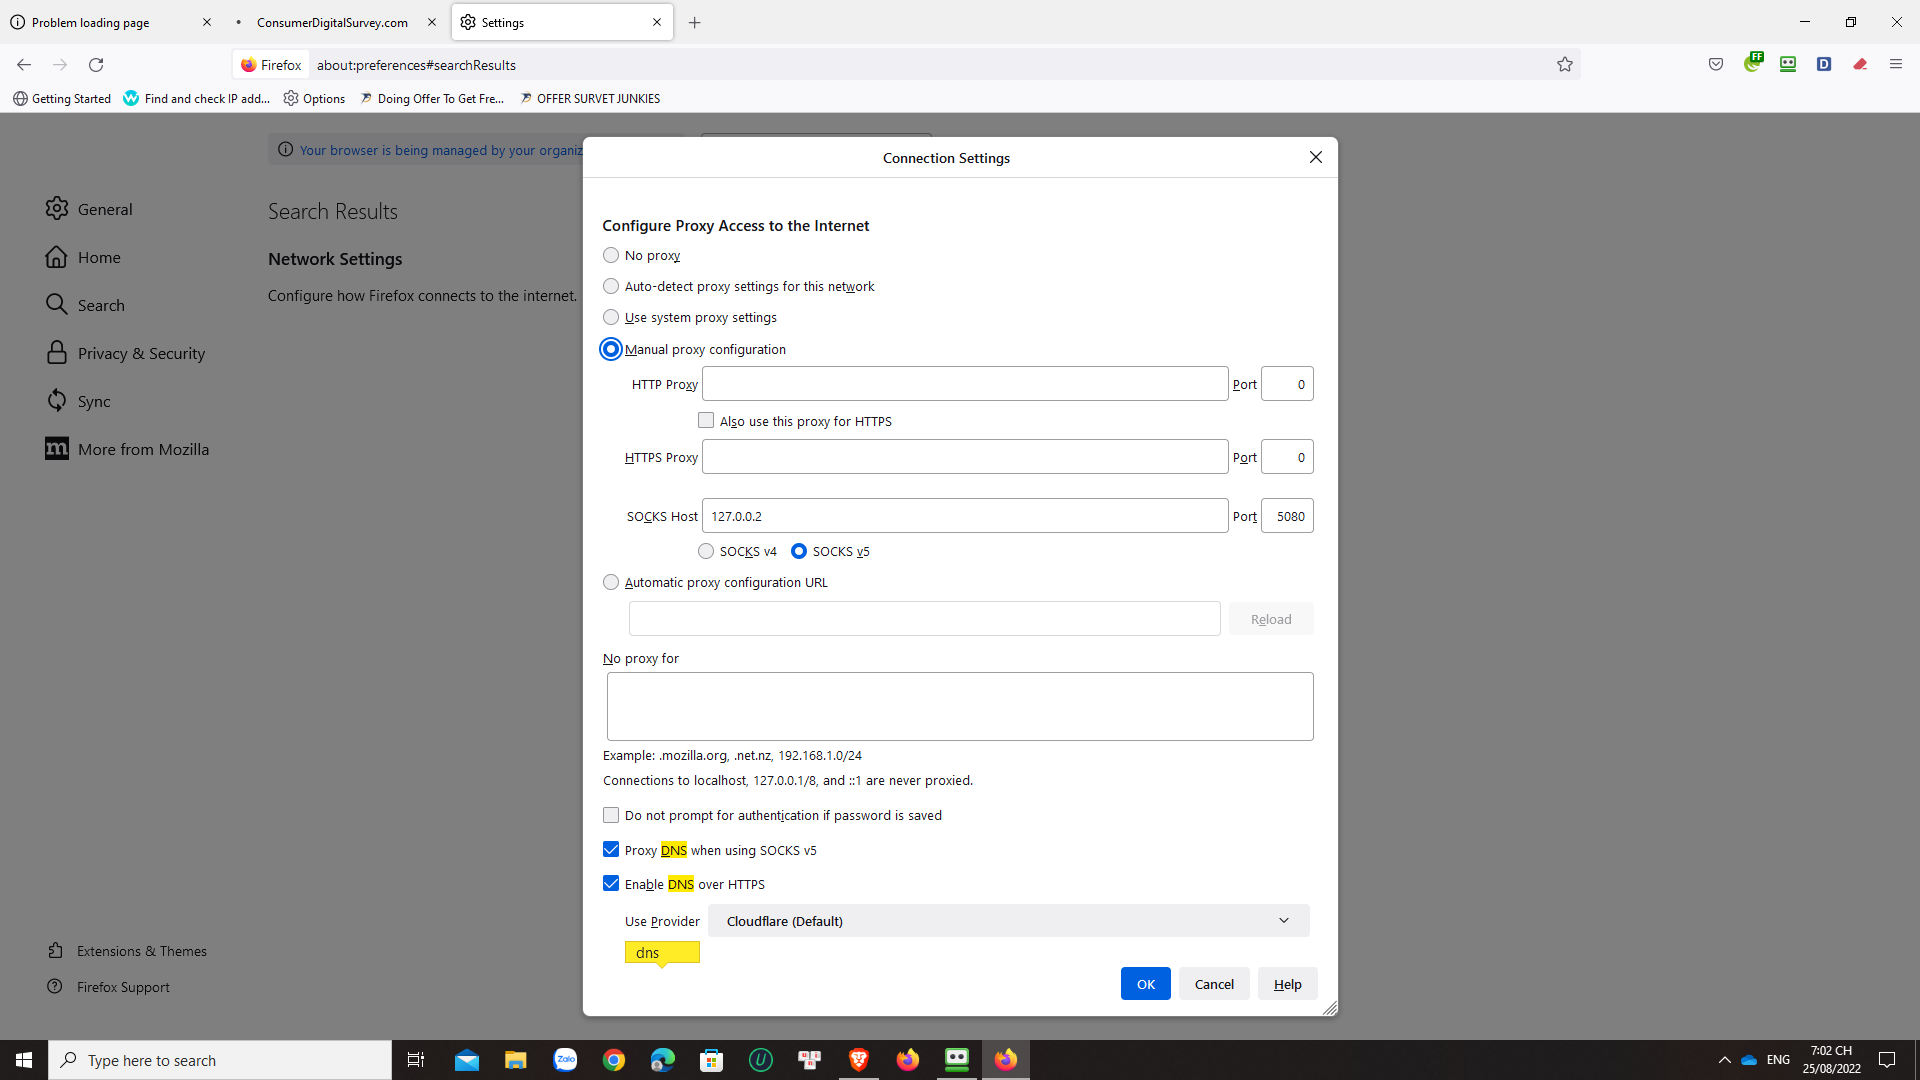Click the Windows taskbar search box

[x=220, y=1060]
